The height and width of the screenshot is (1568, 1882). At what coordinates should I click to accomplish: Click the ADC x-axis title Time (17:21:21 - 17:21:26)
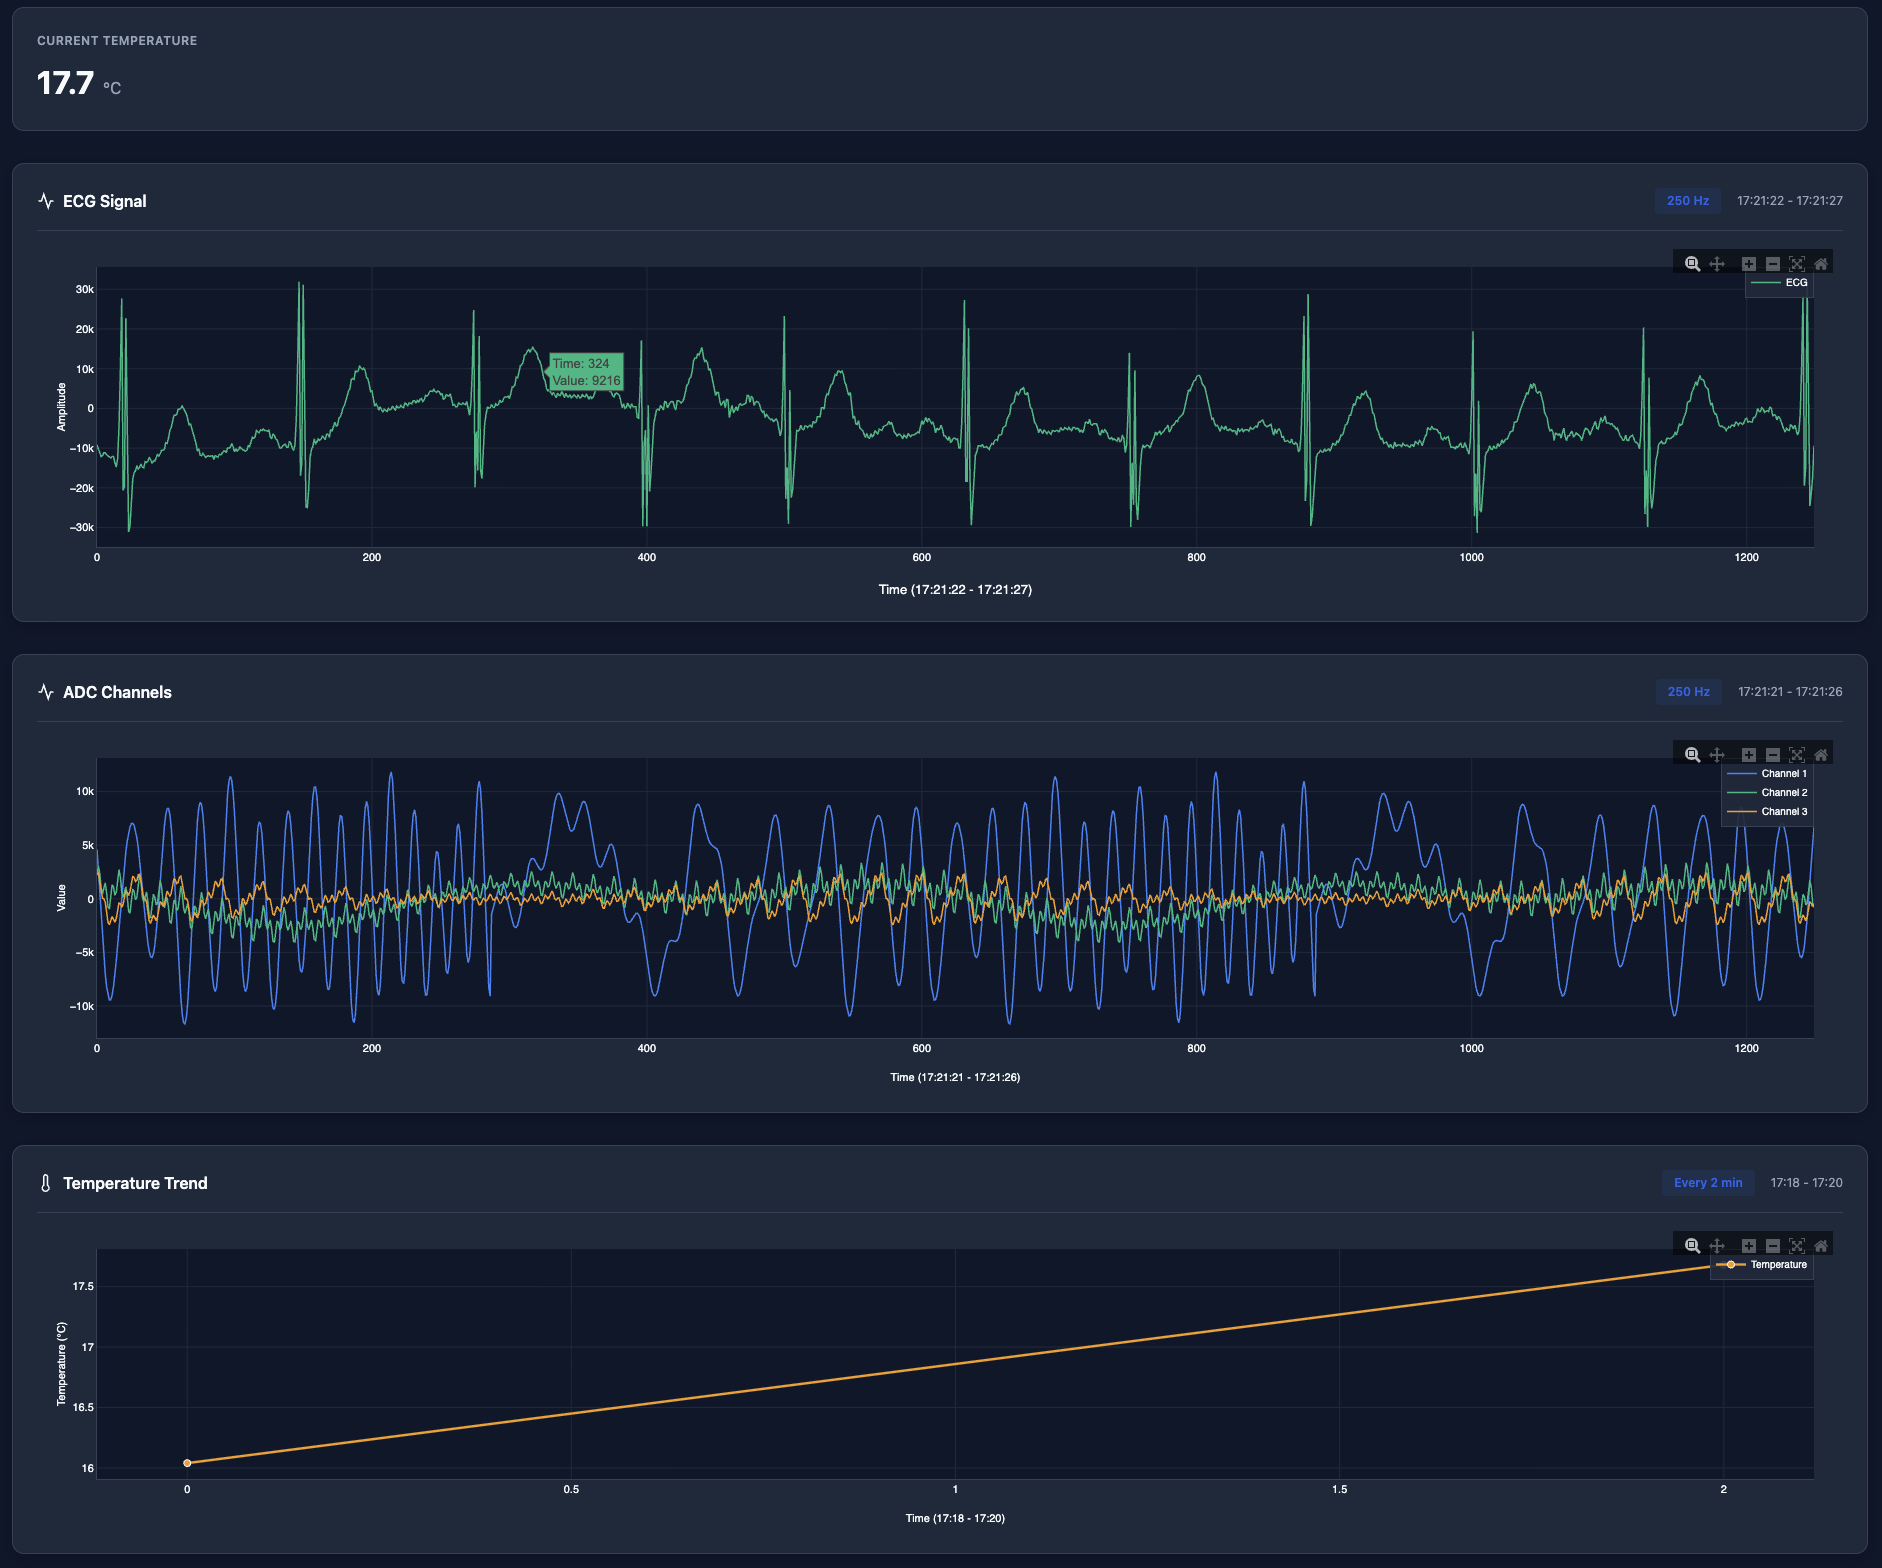(955, 1078)
